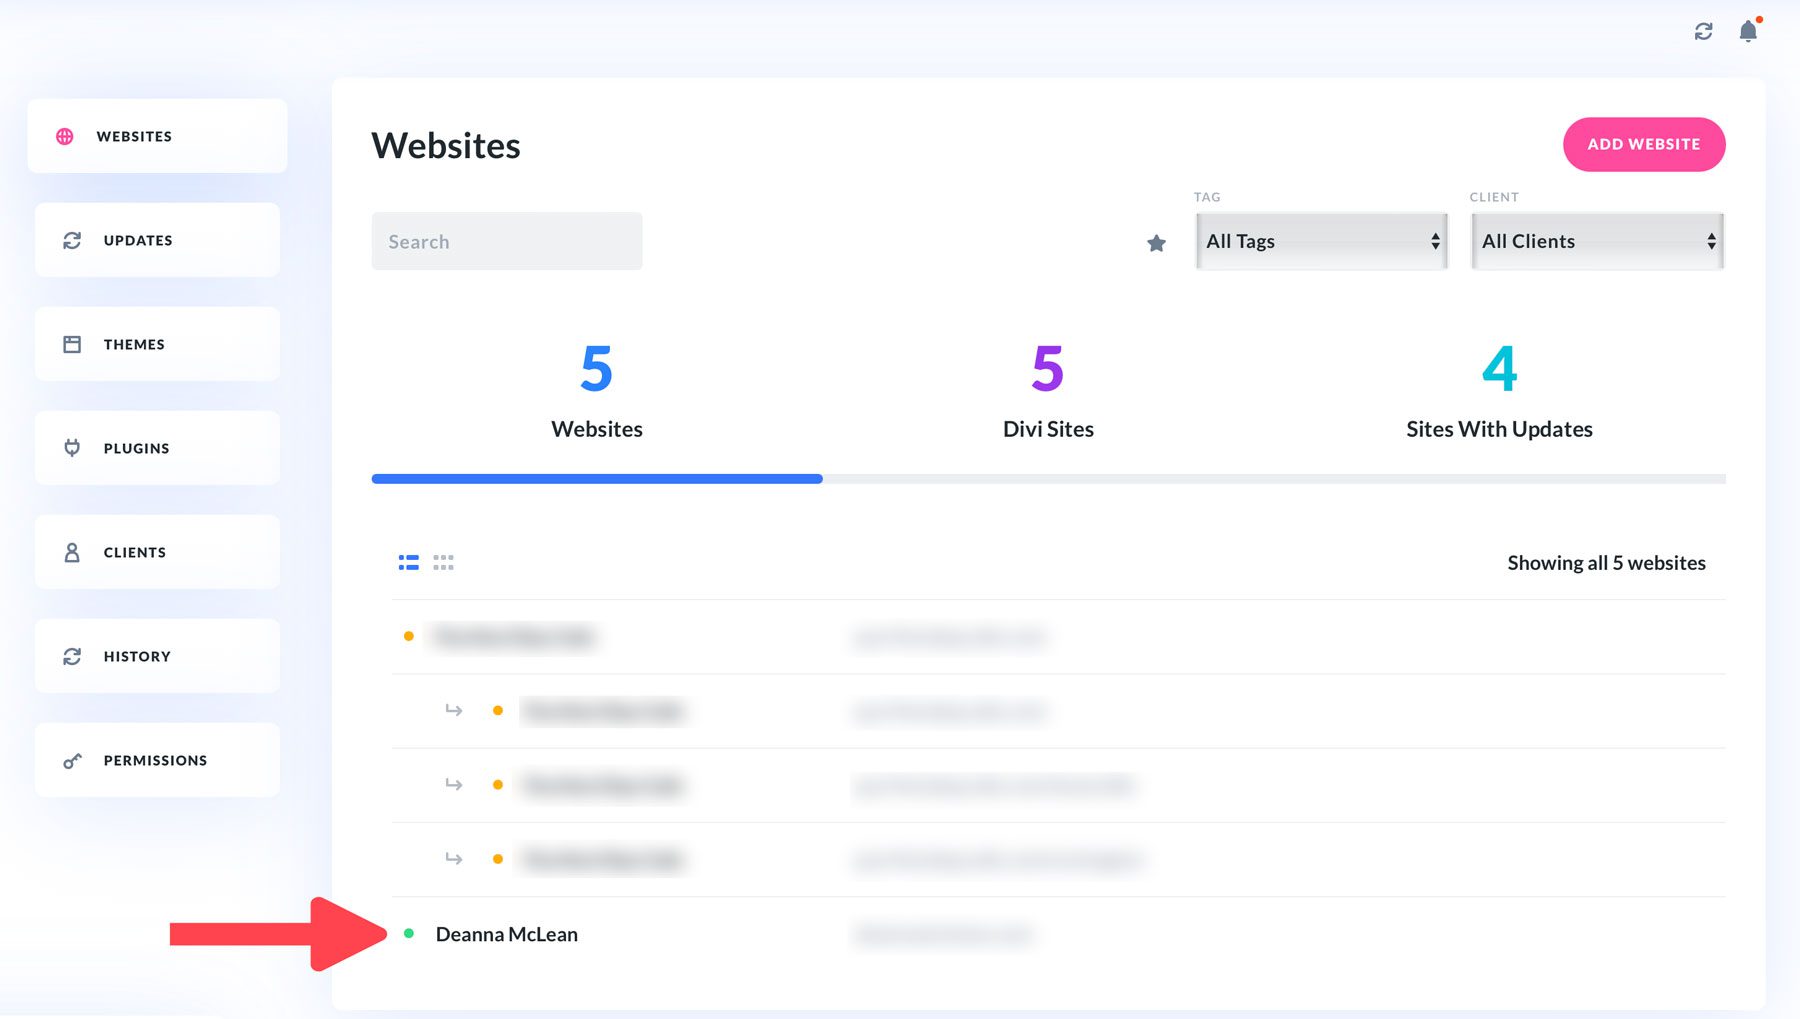Open the All Clients dropdown
This screenshot has height=1019, width=1800.
click(x=1597, y=241)
